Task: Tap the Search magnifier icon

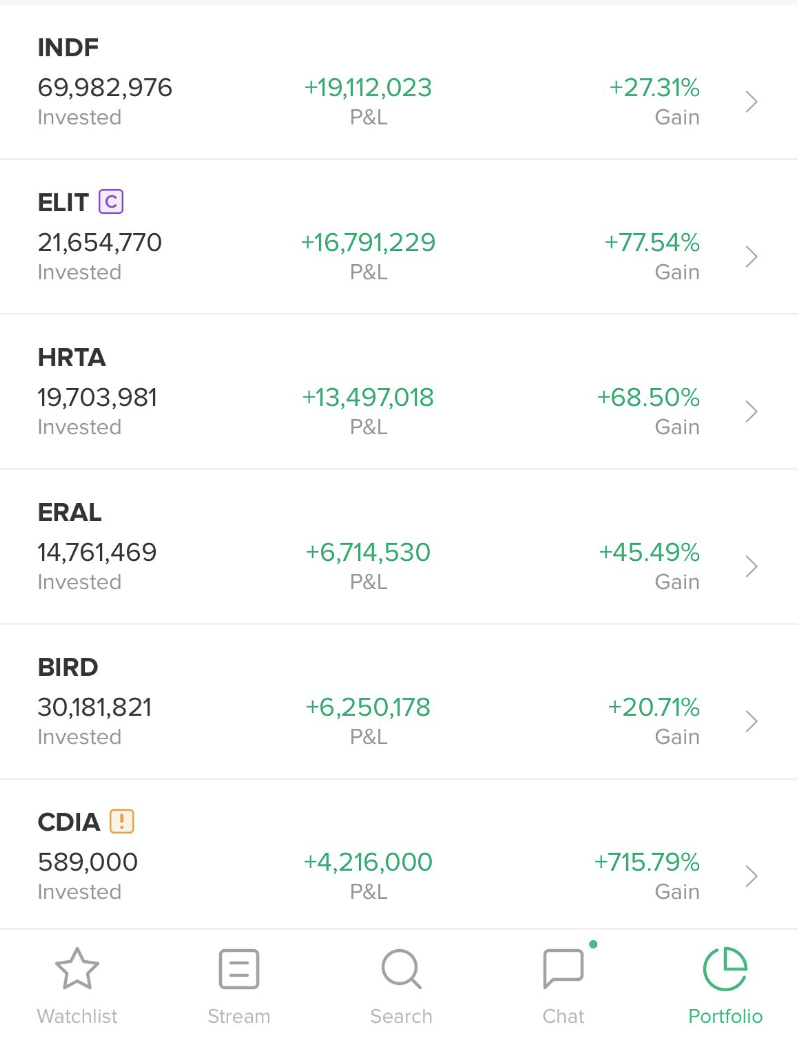Action: (x=401, y=969)
